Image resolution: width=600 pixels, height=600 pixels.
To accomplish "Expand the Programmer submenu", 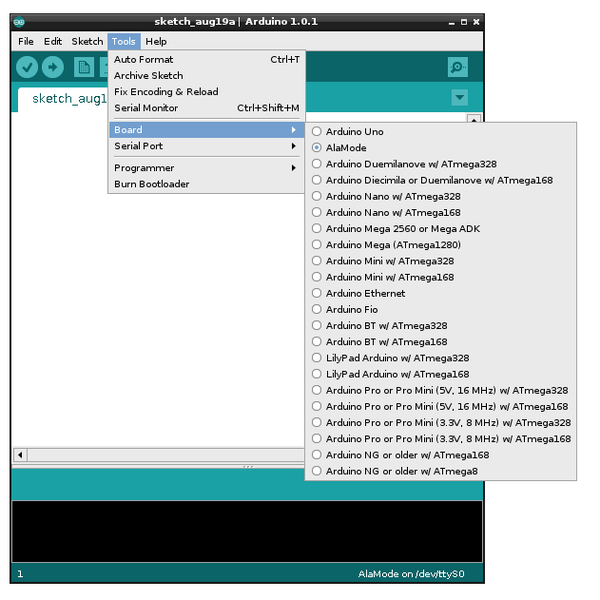I will [207, 168].
